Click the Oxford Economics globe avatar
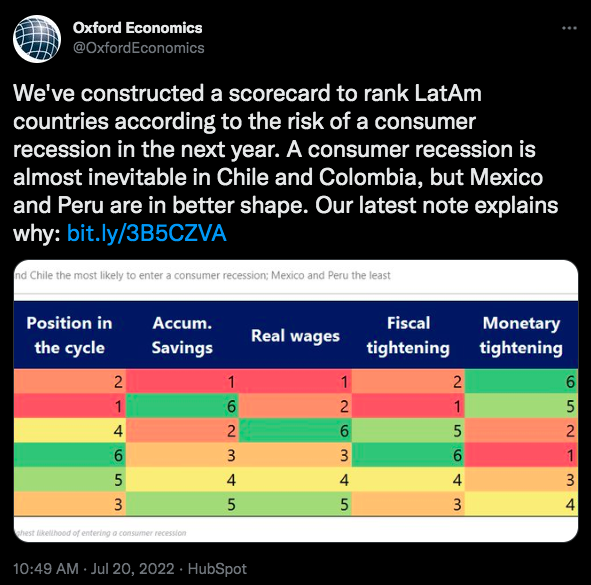The height and width of the screenshot is (585, 591). tap(37, 38)
